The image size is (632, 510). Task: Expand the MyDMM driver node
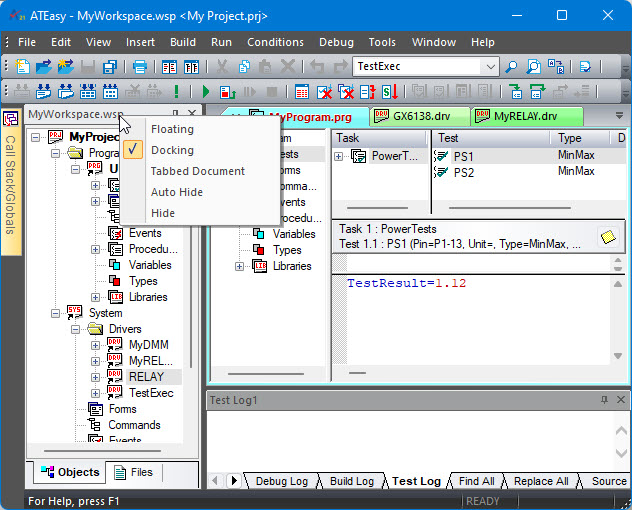point(96,345)
